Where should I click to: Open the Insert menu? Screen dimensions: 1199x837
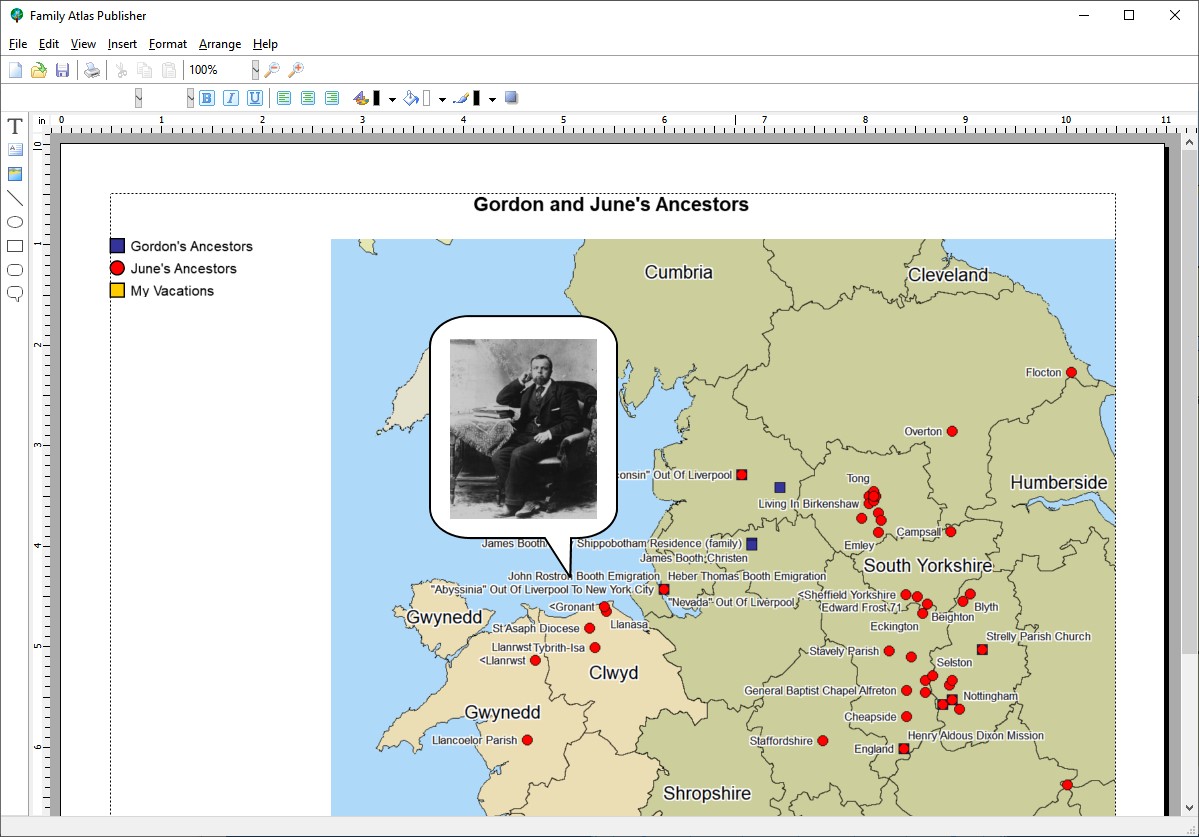122,44
